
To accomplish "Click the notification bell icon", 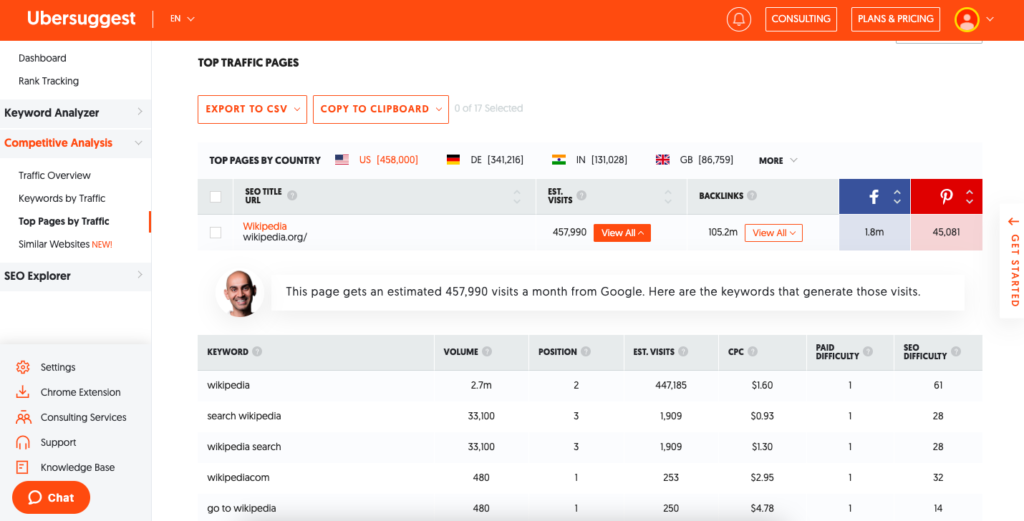I will click(739, 20).
